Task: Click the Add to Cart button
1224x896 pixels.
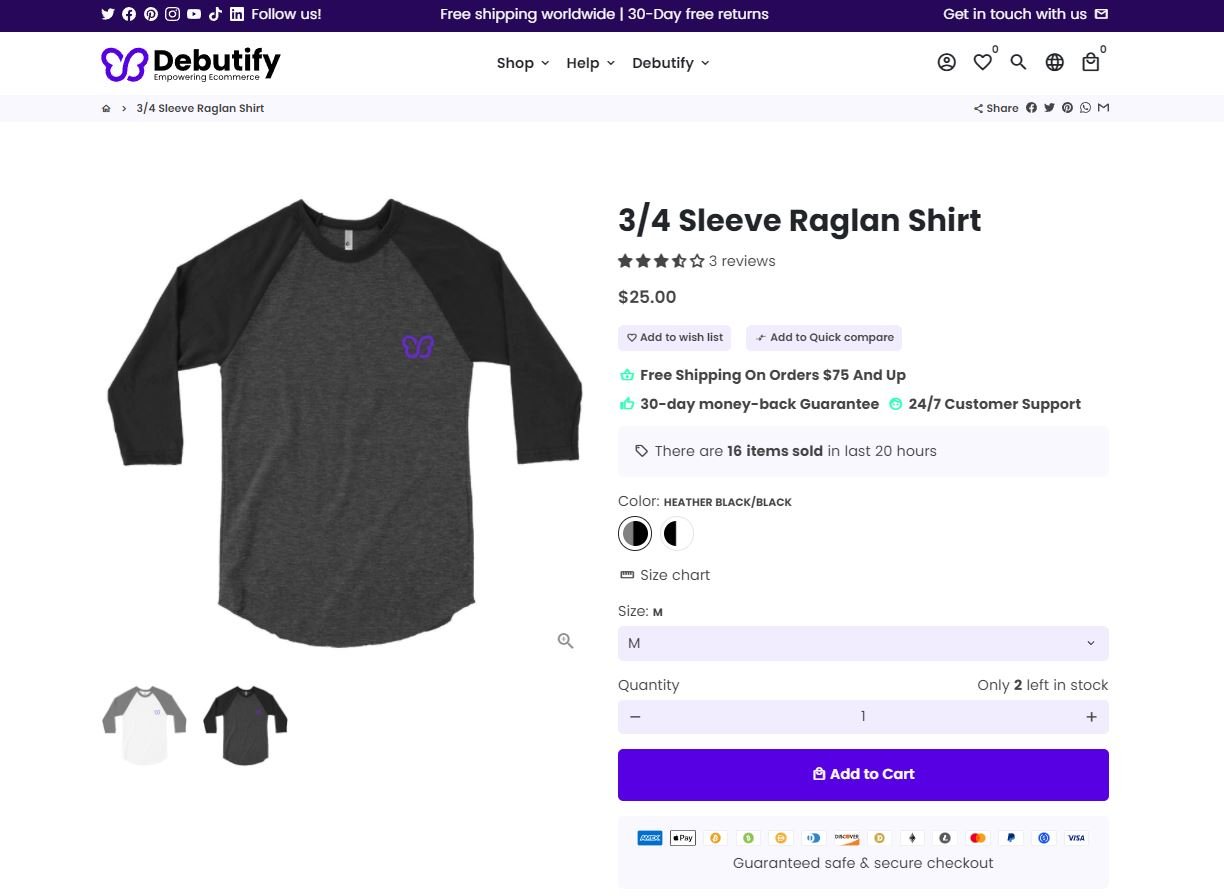Action: [x=863, y=774]
